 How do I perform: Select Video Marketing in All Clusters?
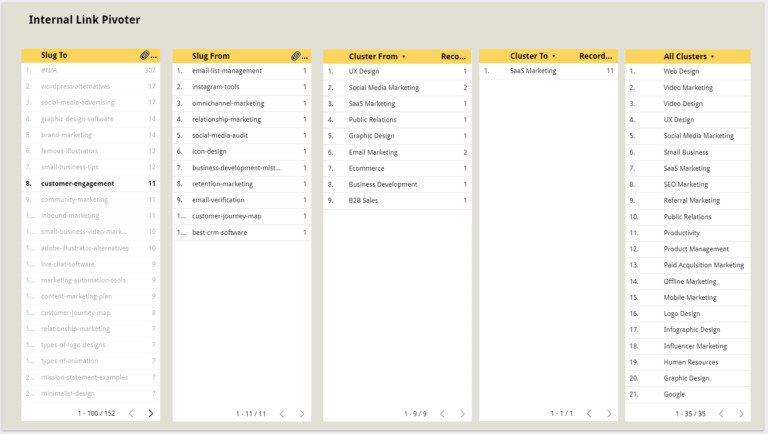tap(688, 88)
